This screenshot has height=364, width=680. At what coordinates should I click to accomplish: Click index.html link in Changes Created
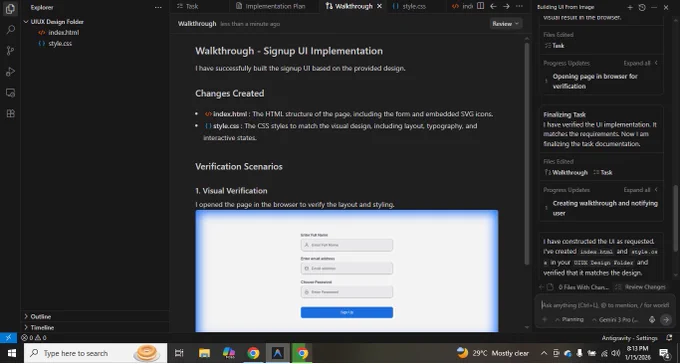click(226, 114)
